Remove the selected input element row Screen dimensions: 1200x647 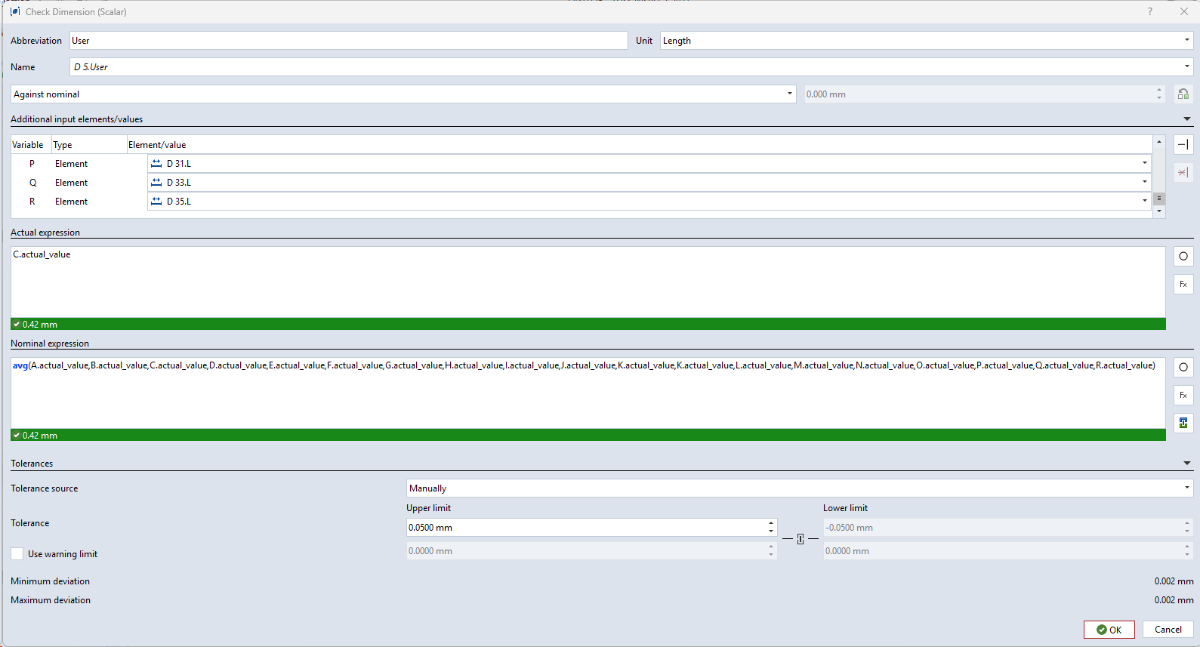tap(1183, 173)
